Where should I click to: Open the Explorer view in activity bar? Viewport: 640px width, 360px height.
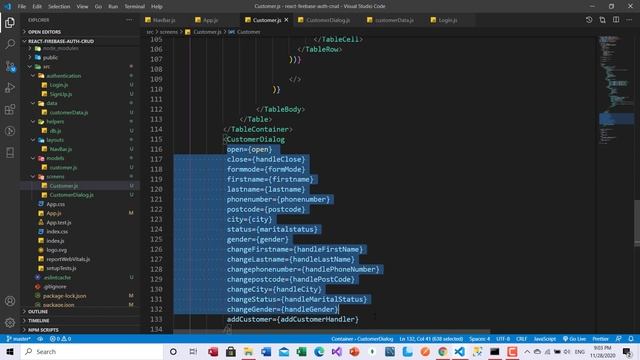pyautogui.click(x=10, y=22)
